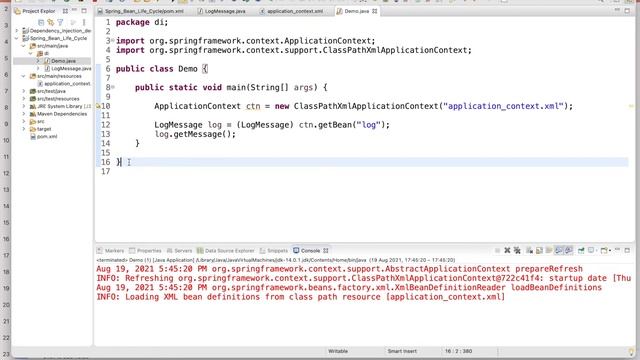
Task: Expand the target folder
Action: point(24,129)
